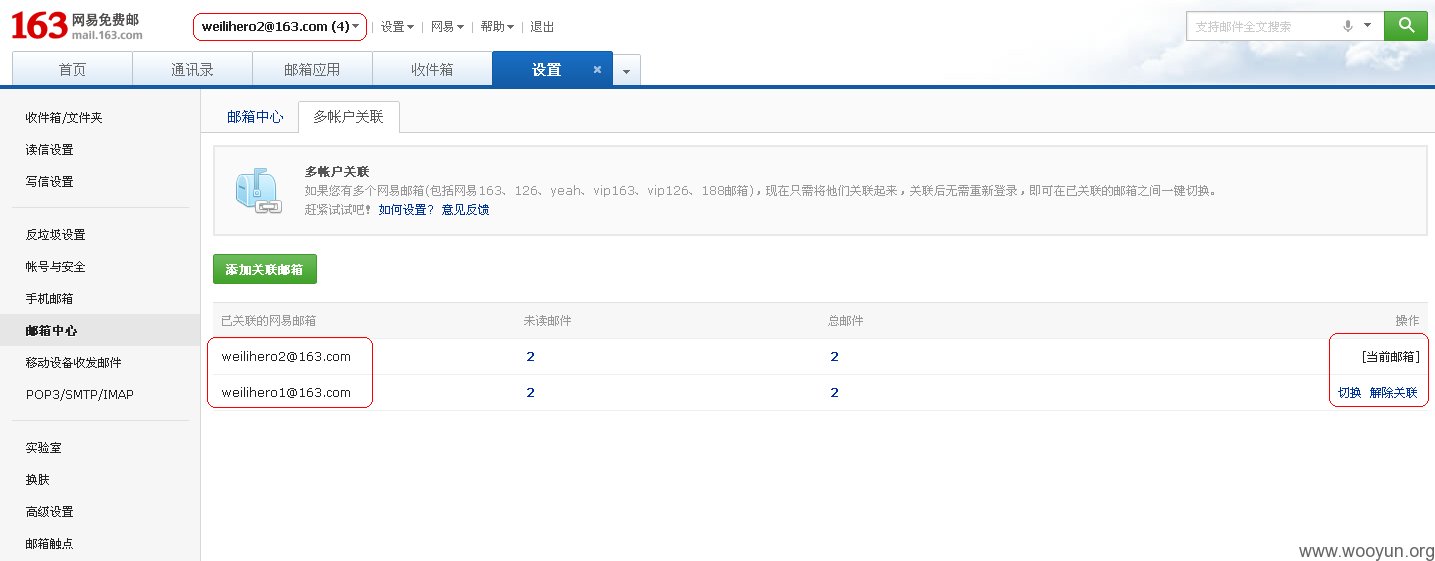1435x561 pixels.
Task: Expand the 网易 dropdown menu
Action: pos(447,27)
